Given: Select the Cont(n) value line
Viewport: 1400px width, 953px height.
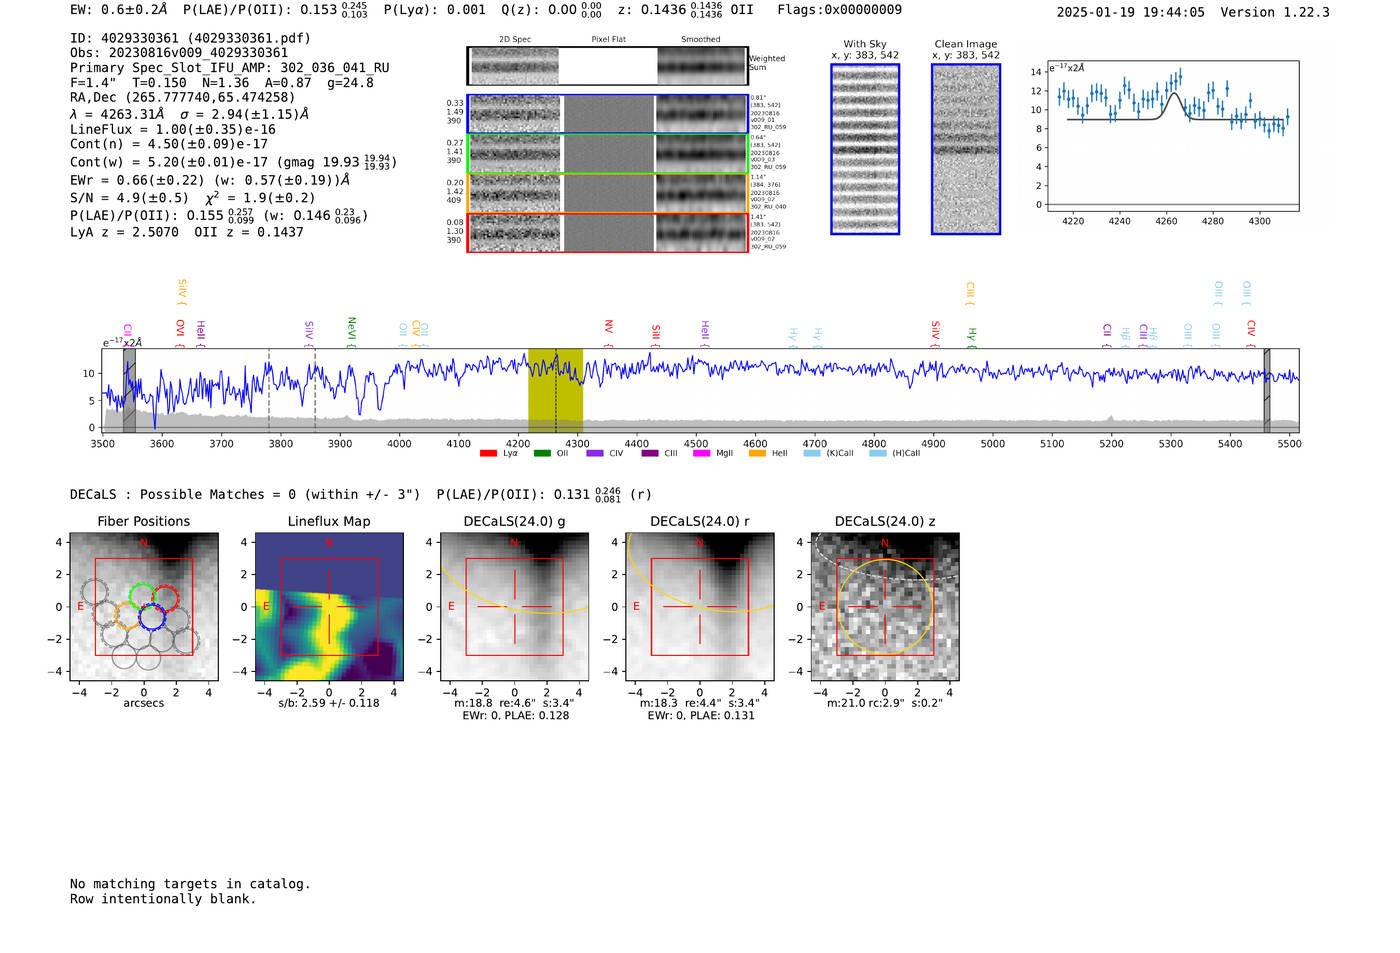Looking at the screenshot, I should 169,144.
